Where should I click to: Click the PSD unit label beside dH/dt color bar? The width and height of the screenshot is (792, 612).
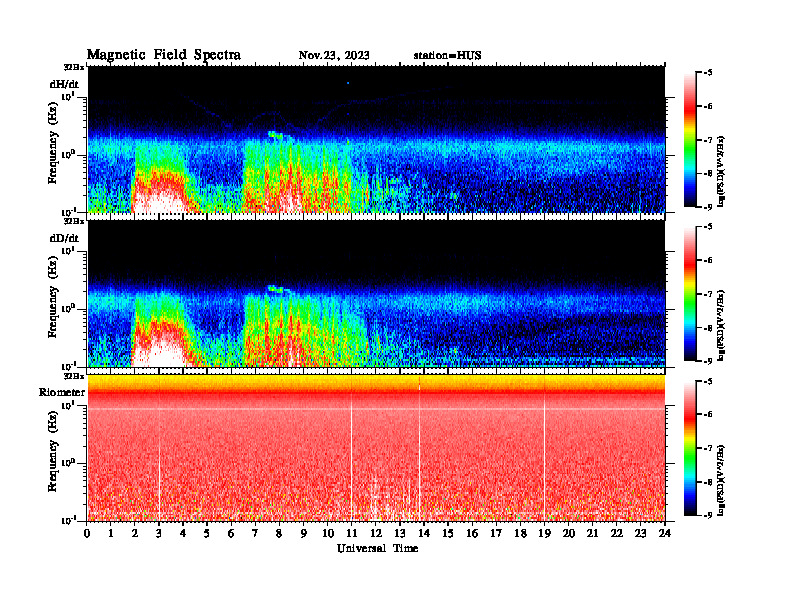click(x=722, y=172)
